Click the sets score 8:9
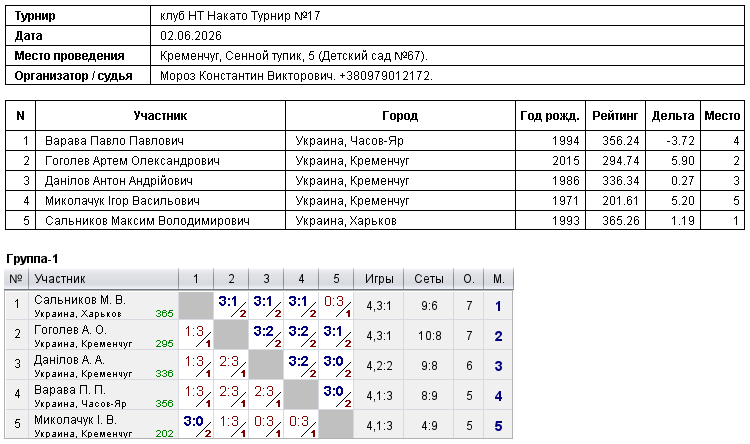750x444 pixels. pos(429,396)
